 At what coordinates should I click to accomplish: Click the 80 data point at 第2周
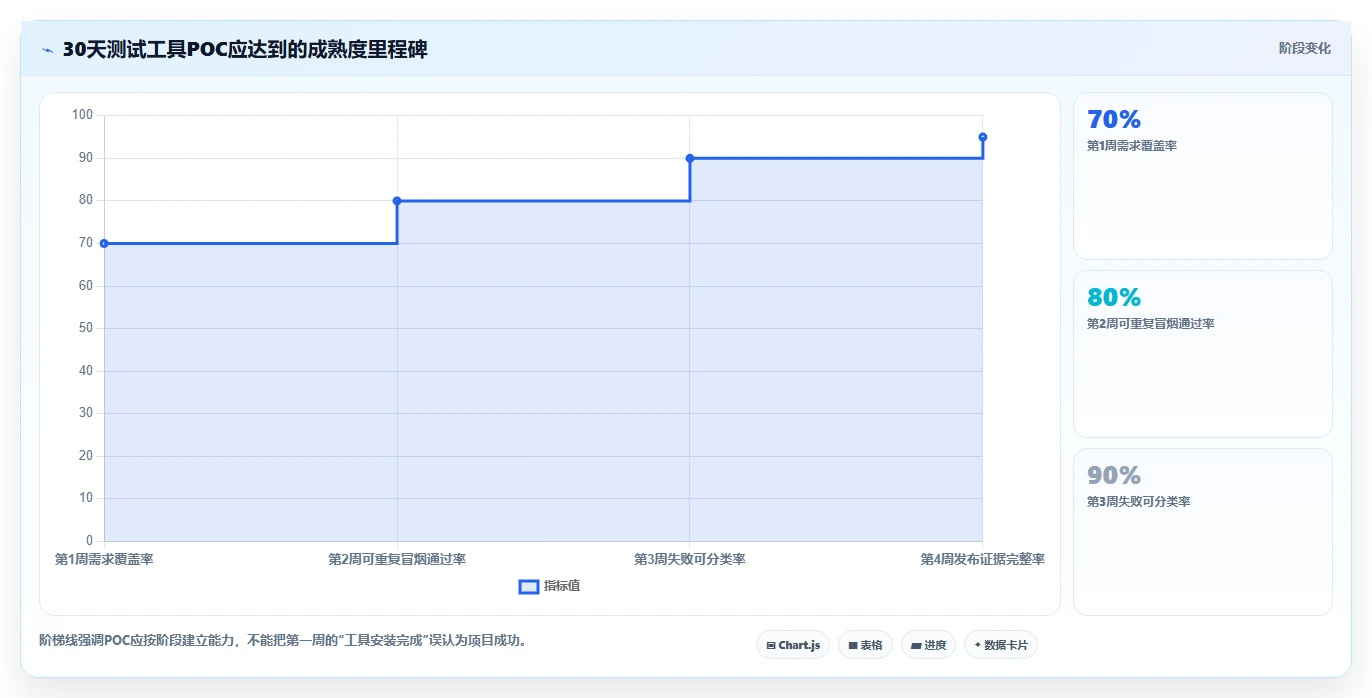tap(397, 201)
